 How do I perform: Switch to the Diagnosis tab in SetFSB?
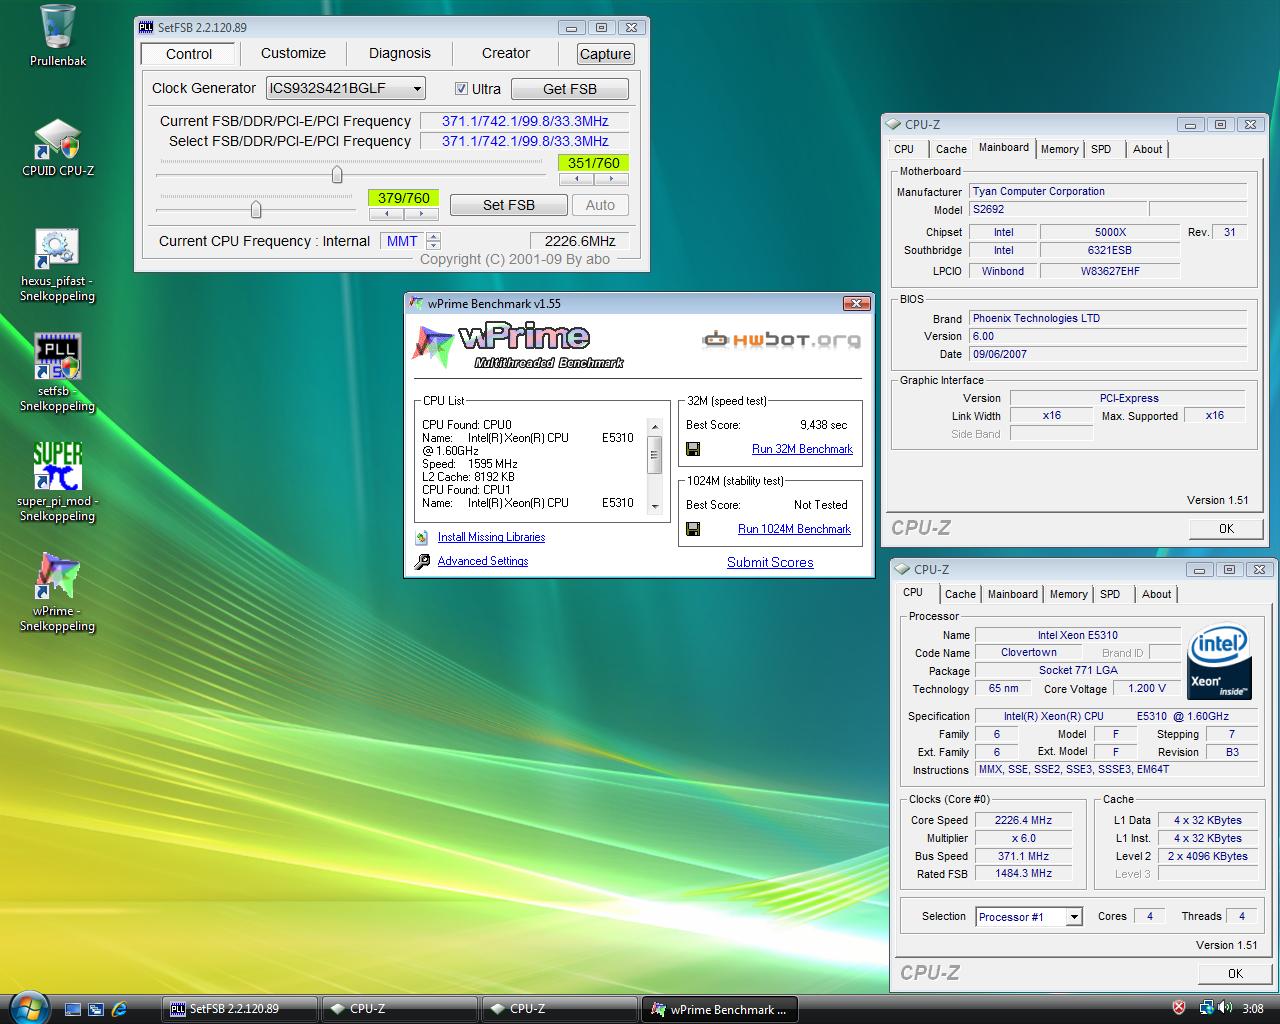400,54
